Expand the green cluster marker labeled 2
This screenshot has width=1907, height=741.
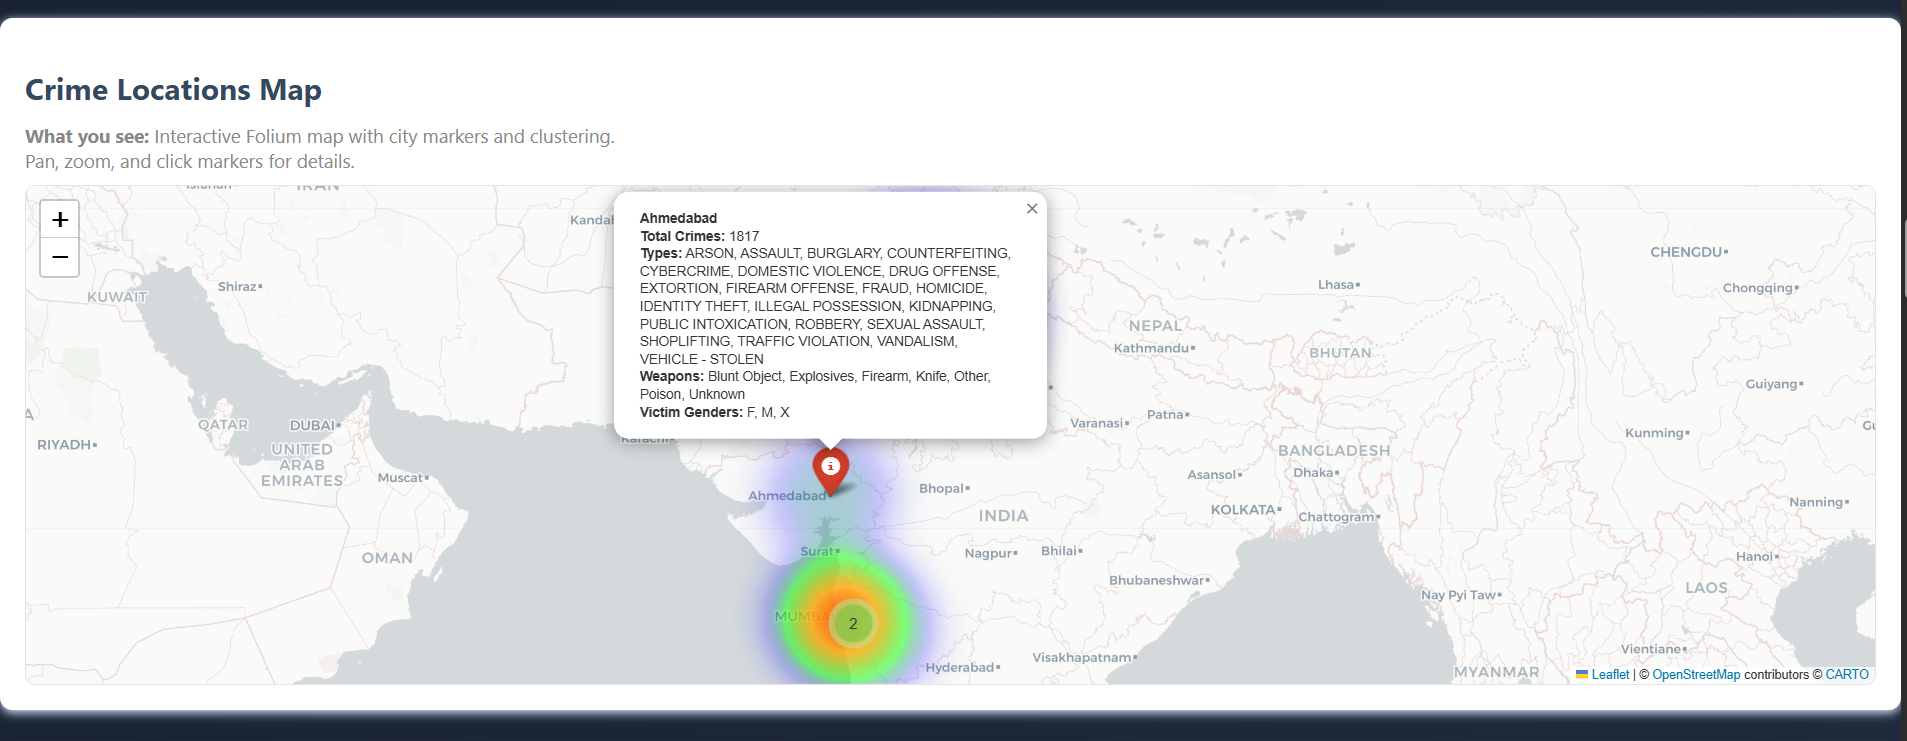click(x=853, y=623)
